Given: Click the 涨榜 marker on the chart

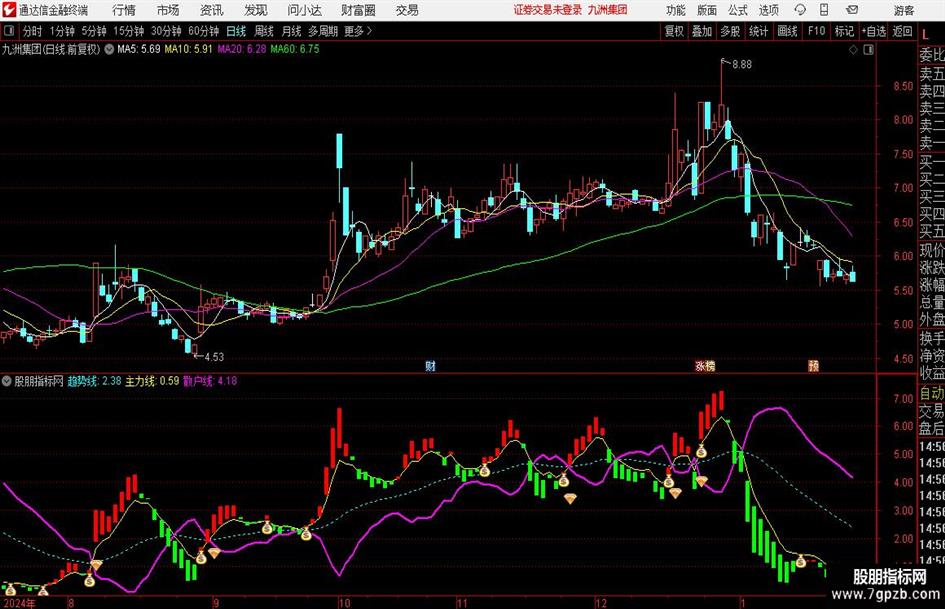Looking at the screenshot, I should coord(705,365).
